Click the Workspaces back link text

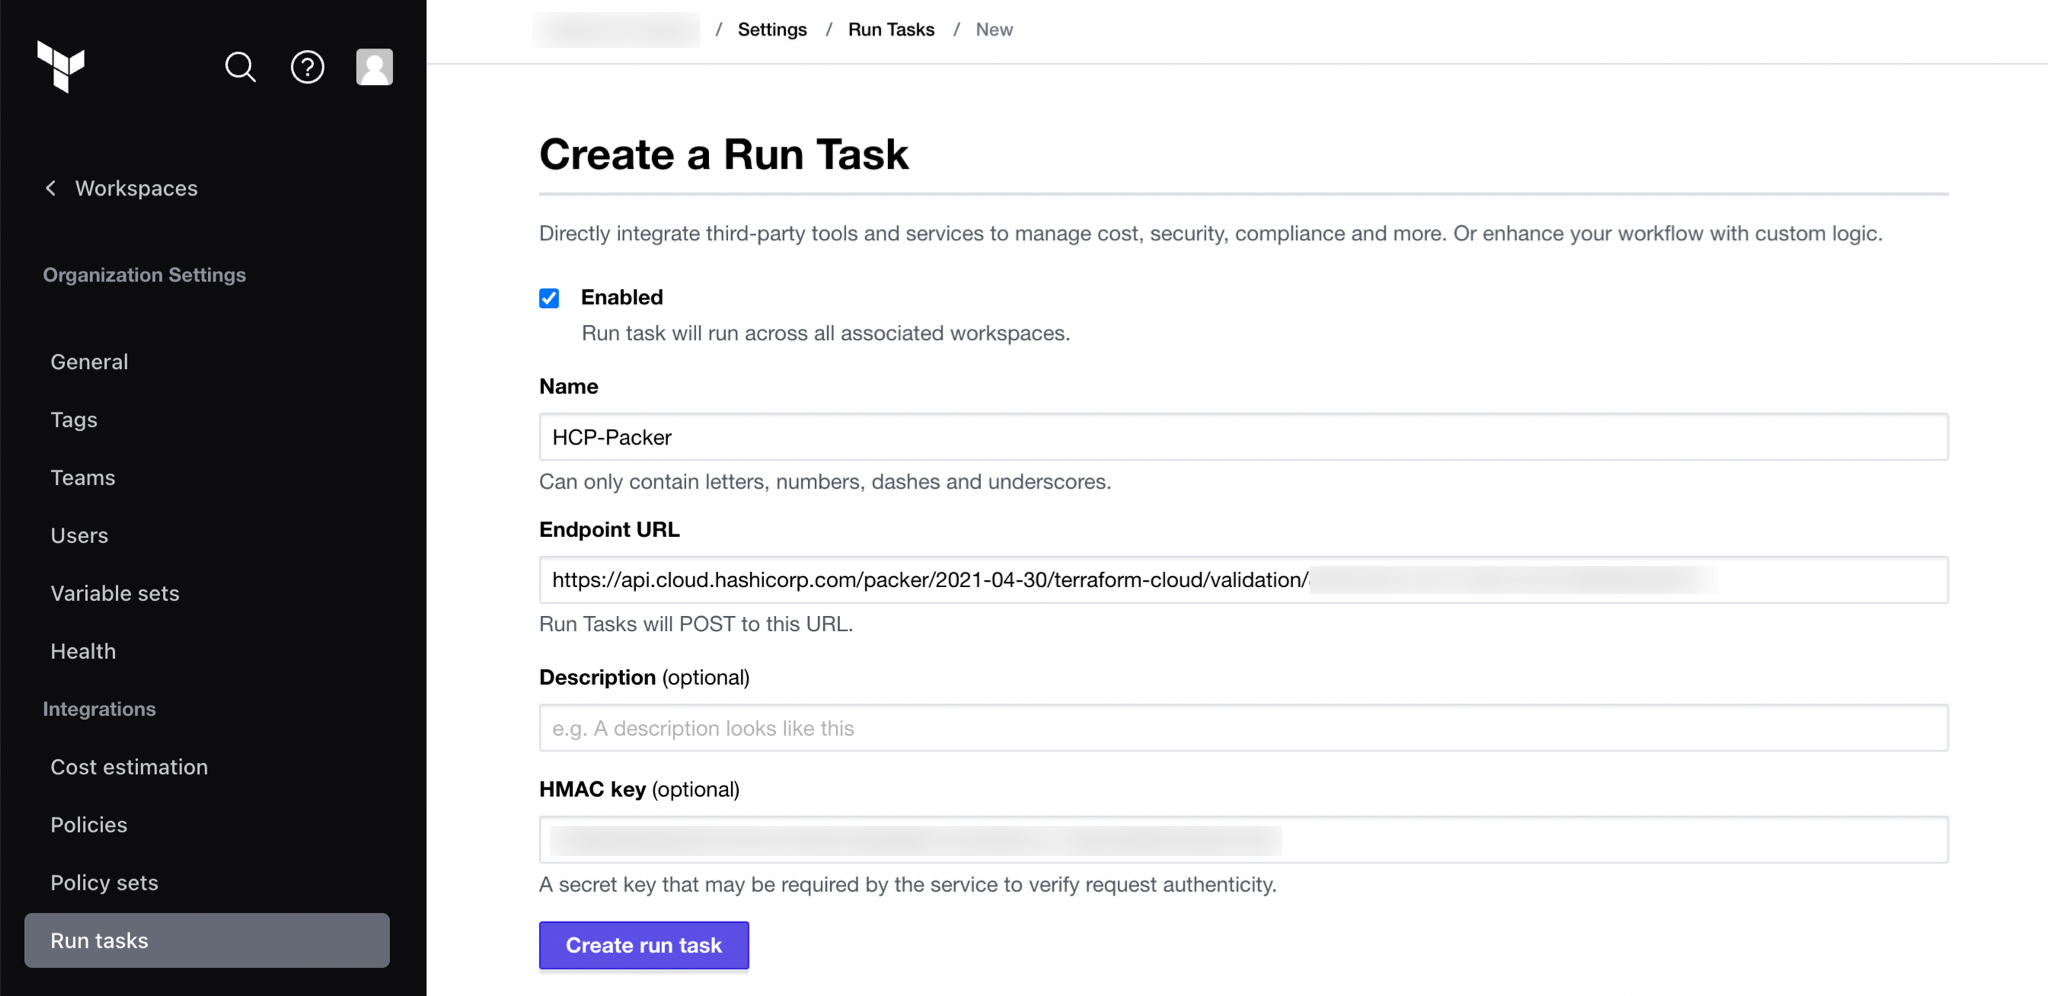click(x=136, y=188)
